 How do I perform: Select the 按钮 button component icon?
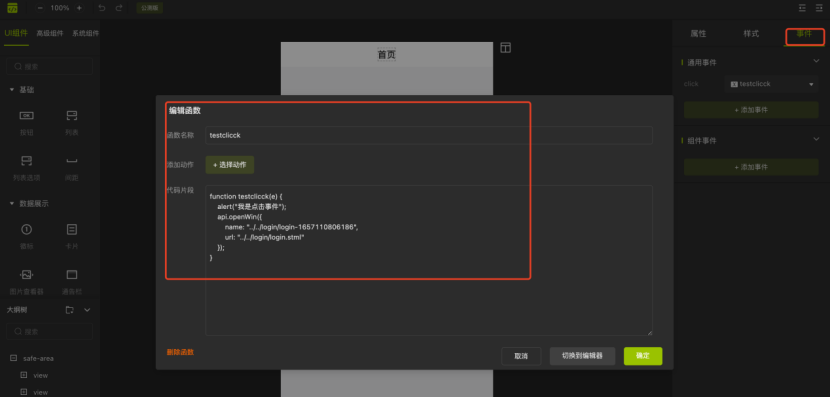[26, 115]
